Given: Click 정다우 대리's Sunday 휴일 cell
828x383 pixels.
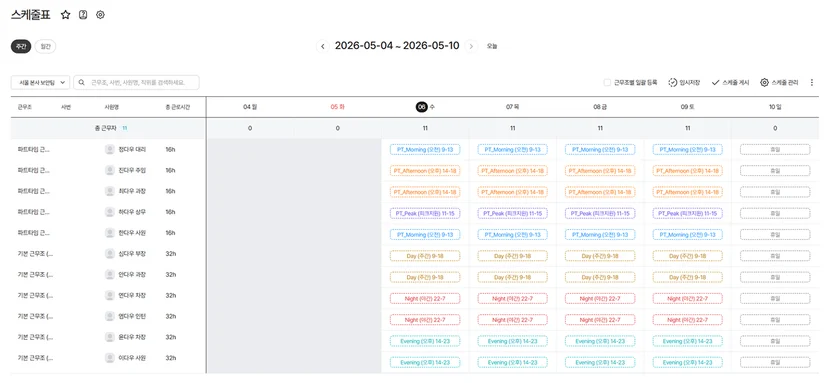Looking at the screenshot, I should [775, 150].
